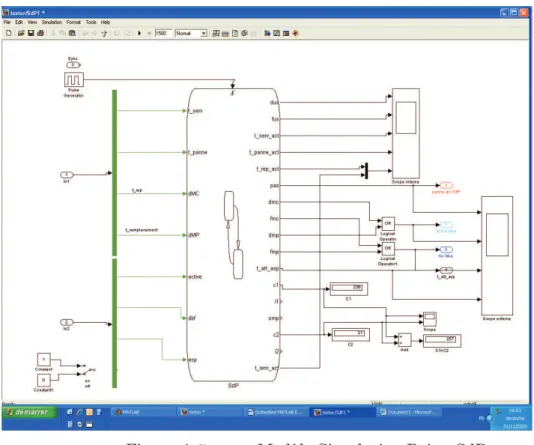Select the C1 display block
The width and height of the screenshot is (534, 445).
[x=349, y=288]
